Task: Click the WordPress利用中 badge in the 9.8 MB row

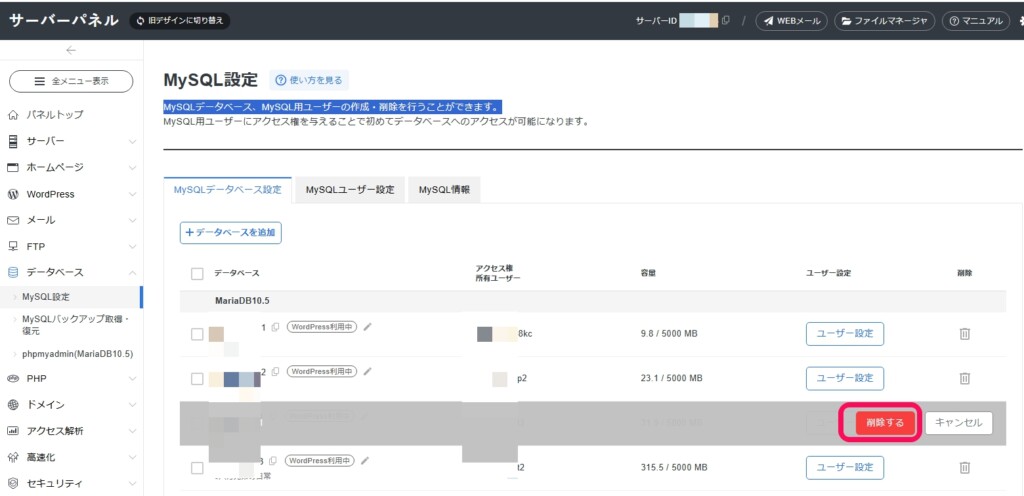Action: (322, 327)
